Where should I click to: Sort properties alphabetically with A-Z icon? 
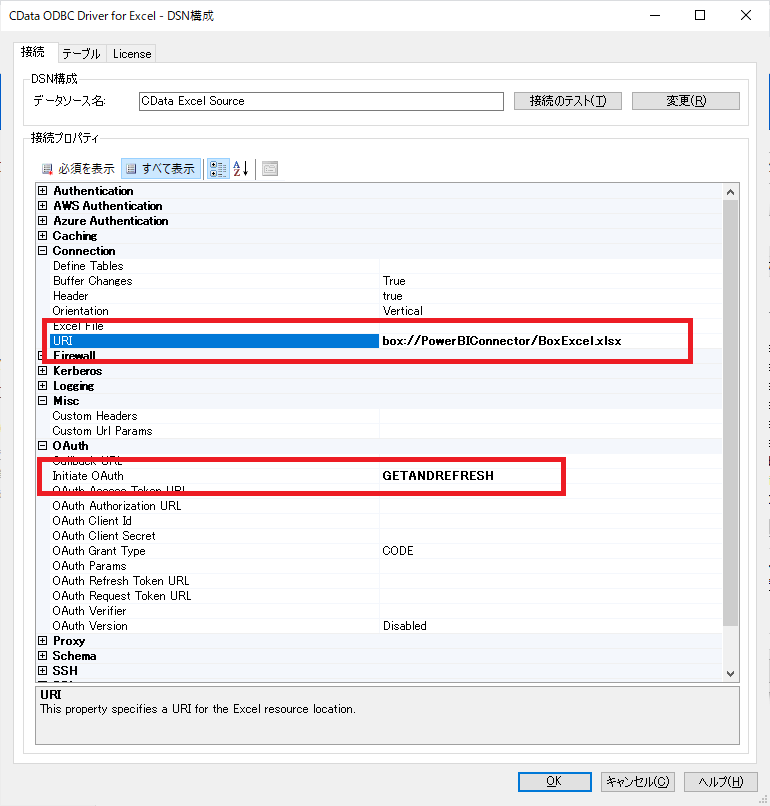click(x=241, y=169)
